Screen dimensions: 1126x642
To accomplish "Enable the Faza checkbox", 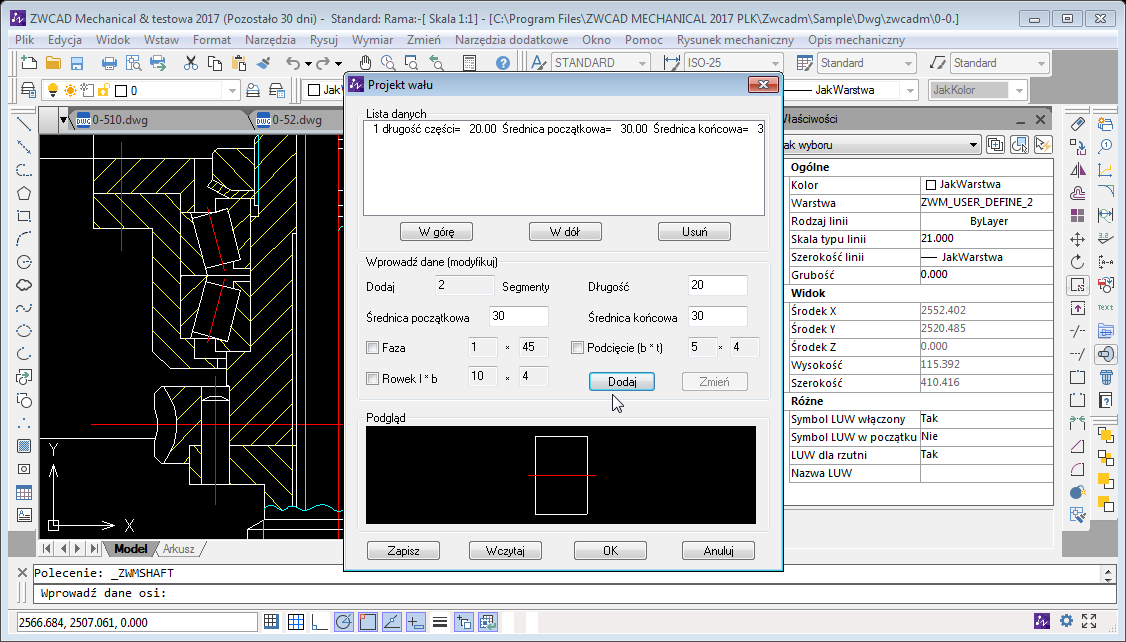I will coord(374,348).
